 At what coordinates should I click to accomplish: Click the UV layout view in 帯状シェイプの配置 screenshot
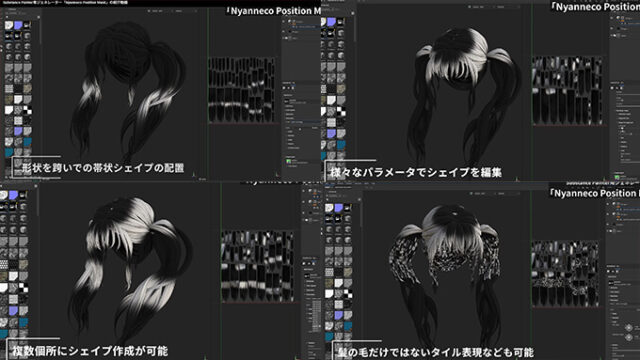click(241, 90)
